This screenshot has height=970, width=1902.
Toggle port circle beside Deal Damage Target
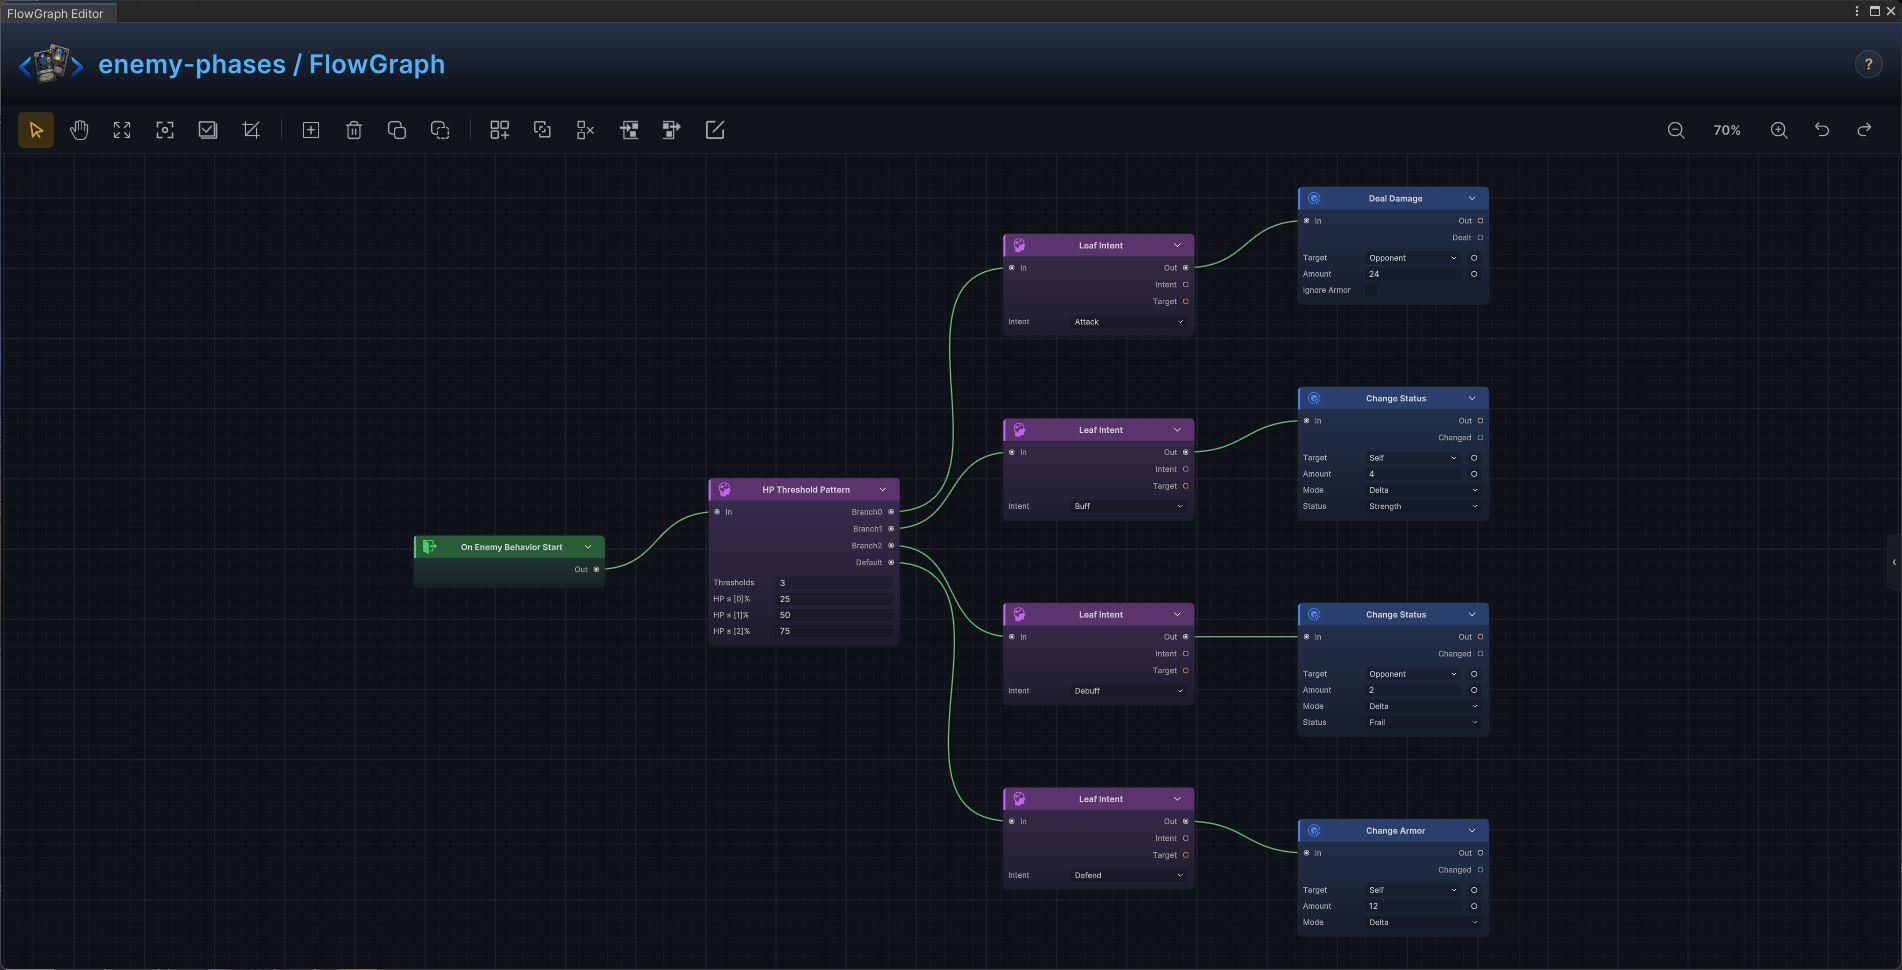(1474, 258)
